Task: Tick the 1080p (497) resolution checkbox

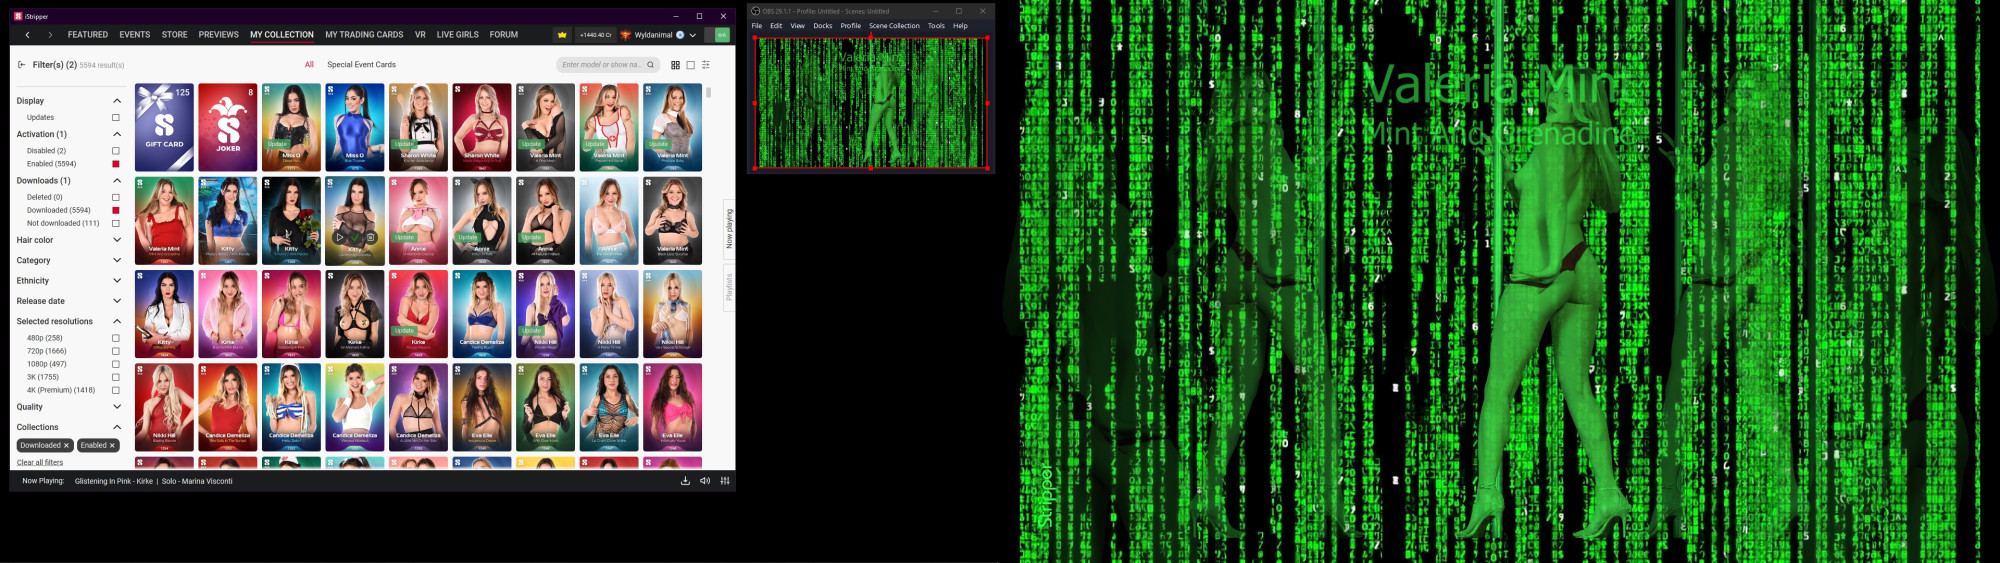Action: [x=116, y=364]
